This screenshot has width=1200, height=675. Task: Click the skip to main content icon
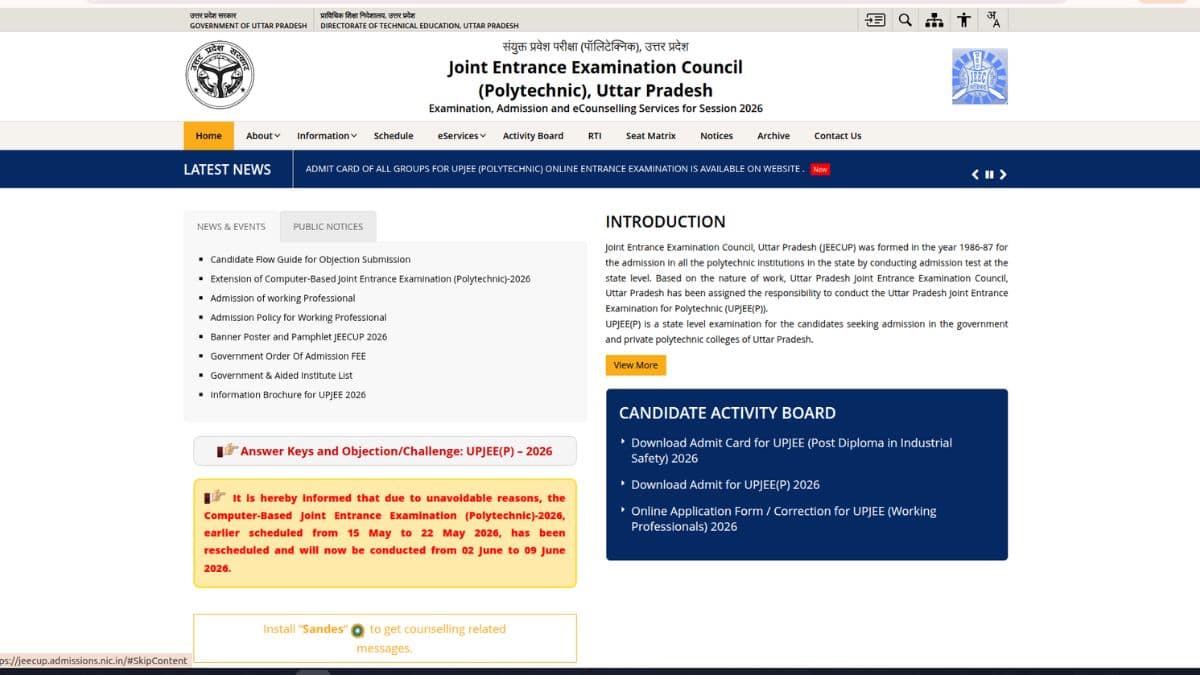875,19
